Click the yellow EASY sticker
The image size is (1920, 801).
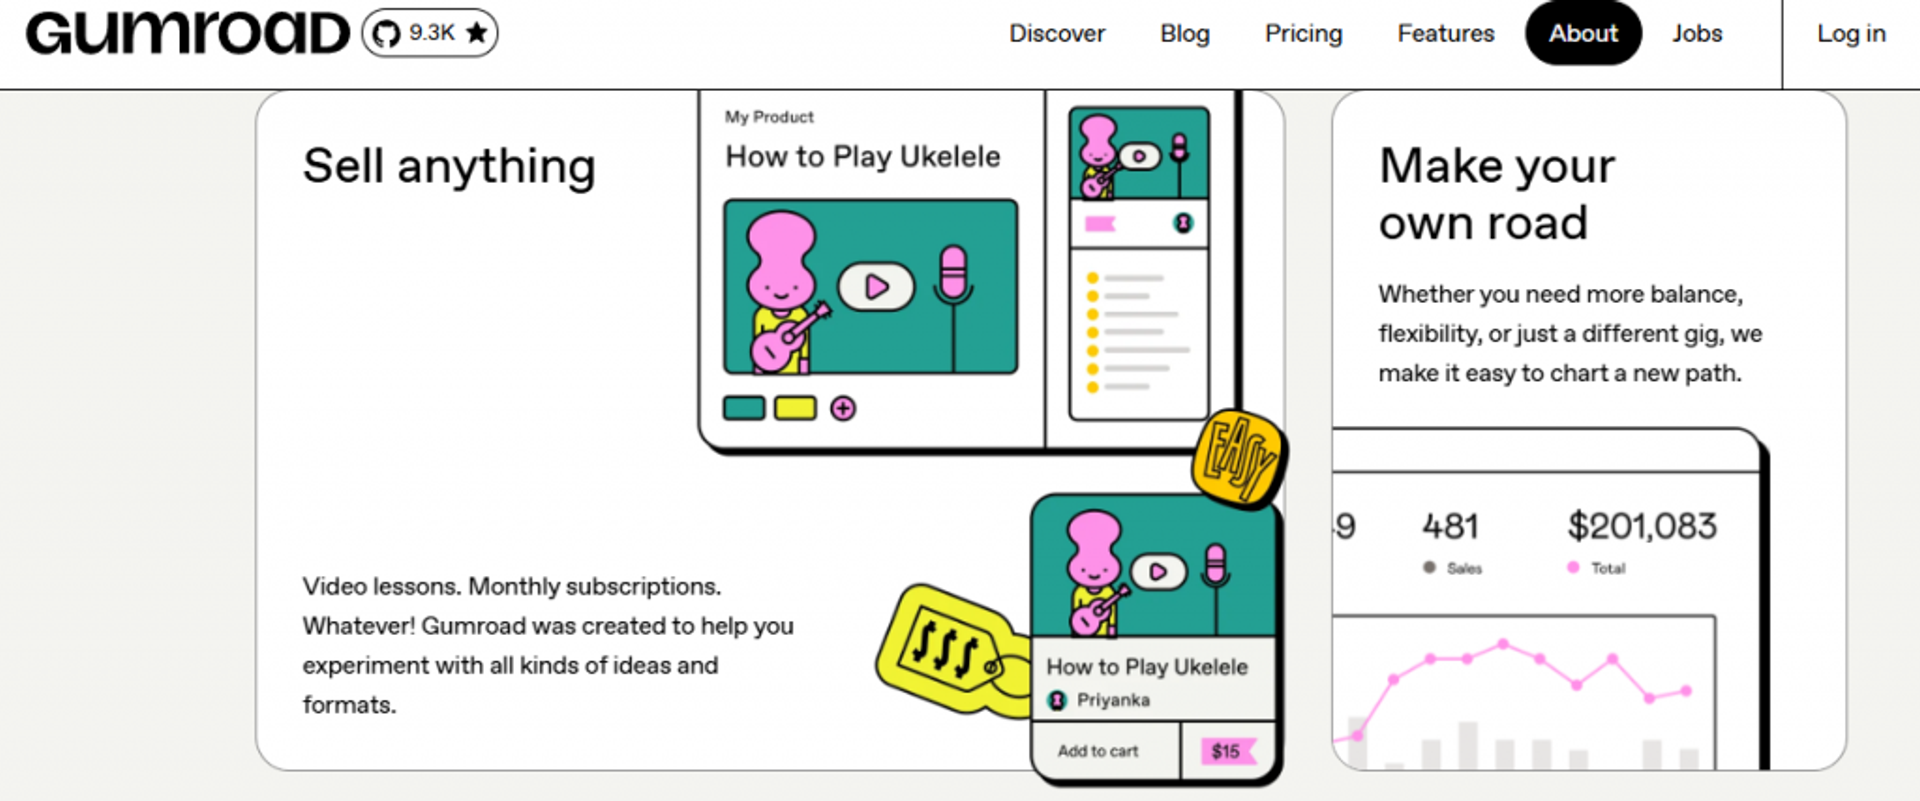(x=1240, y=458)
